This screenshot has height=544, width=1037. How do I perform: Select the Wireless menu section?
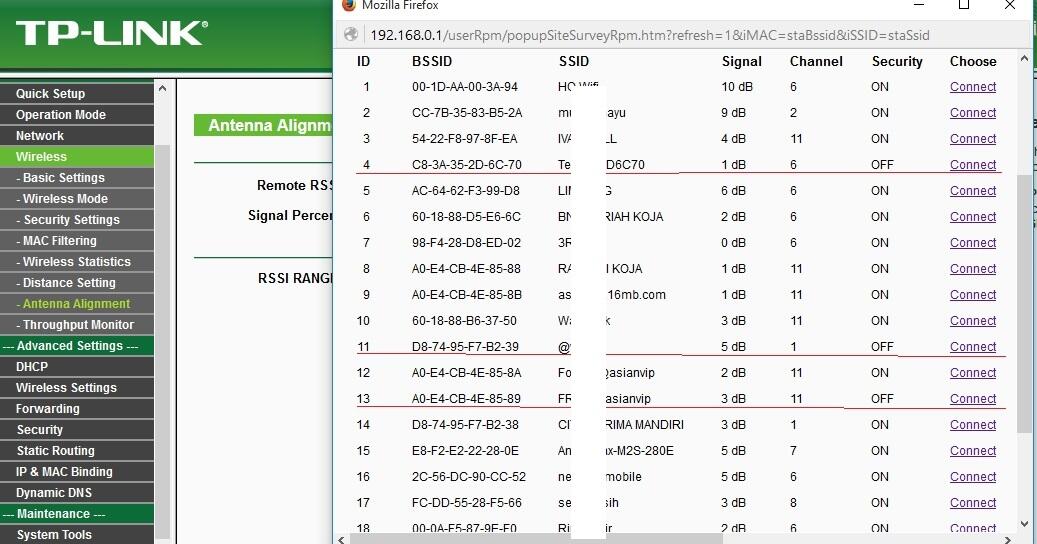pyautogui.click(x=77, y=157)
